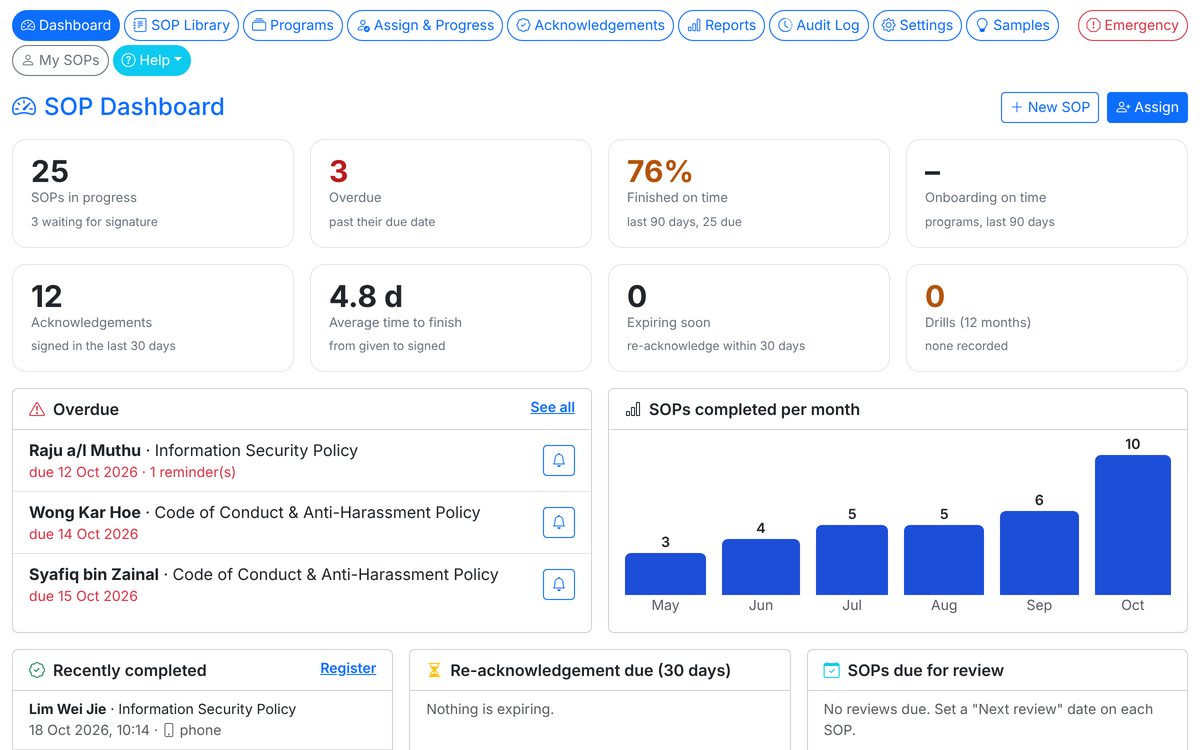Send reminder bell for Raju a/l Muthu
Viewport: 1200px width, 750px height.
click(559, 460)
